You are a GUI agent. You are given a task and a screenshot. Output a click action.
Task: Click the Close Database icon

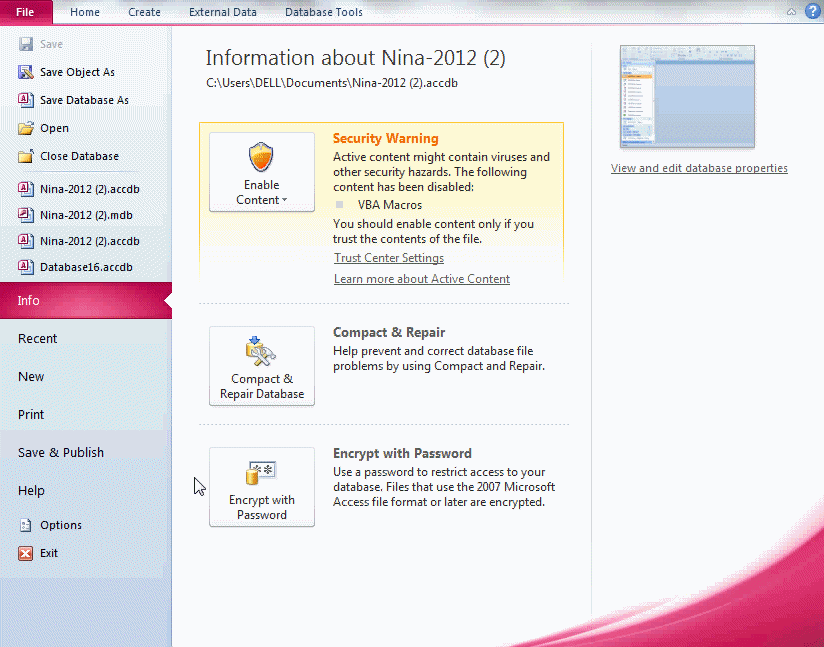point(26,156)
